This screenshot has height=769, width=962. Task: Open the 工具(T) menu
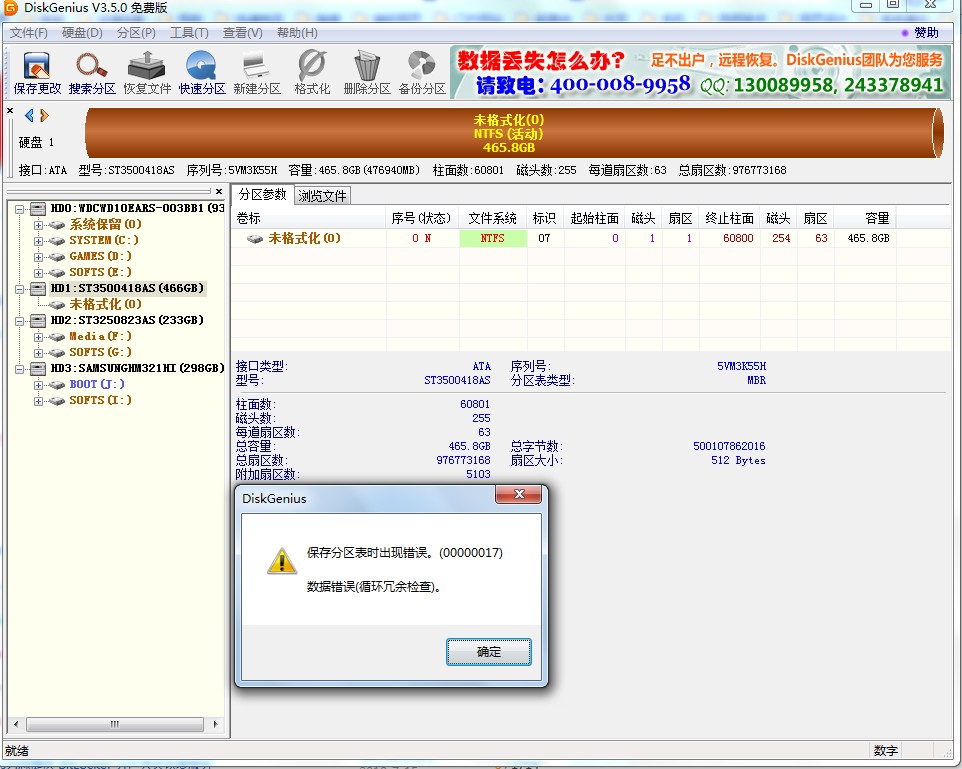pos(189,33)
